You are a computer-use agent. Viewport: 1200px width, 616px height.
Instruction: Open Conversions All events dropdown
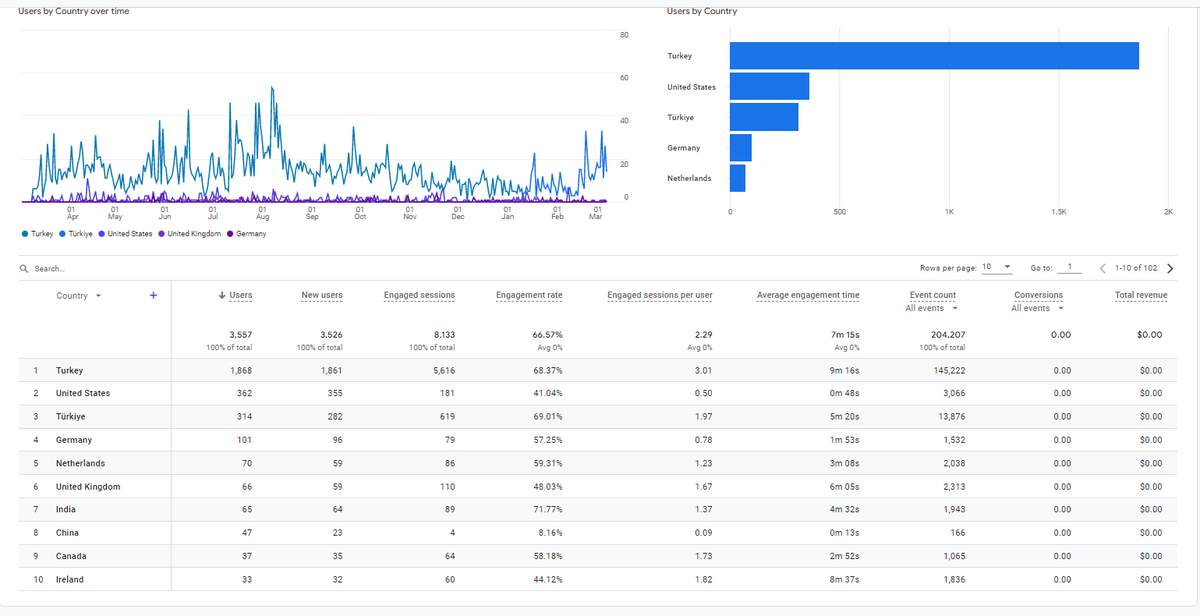pos(1038,308)
